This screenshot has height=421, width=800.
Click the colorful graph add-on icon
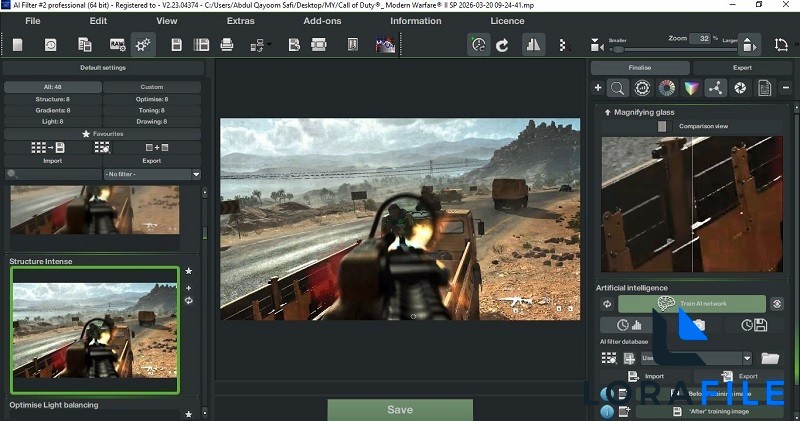coord(385,45)
